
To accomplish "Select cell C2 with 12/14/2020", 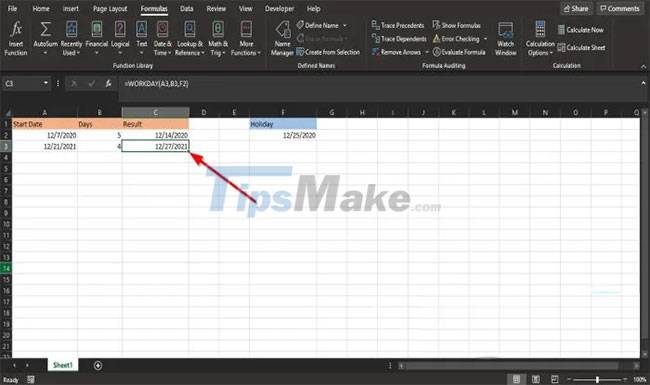I will click(x=155, y=135).
